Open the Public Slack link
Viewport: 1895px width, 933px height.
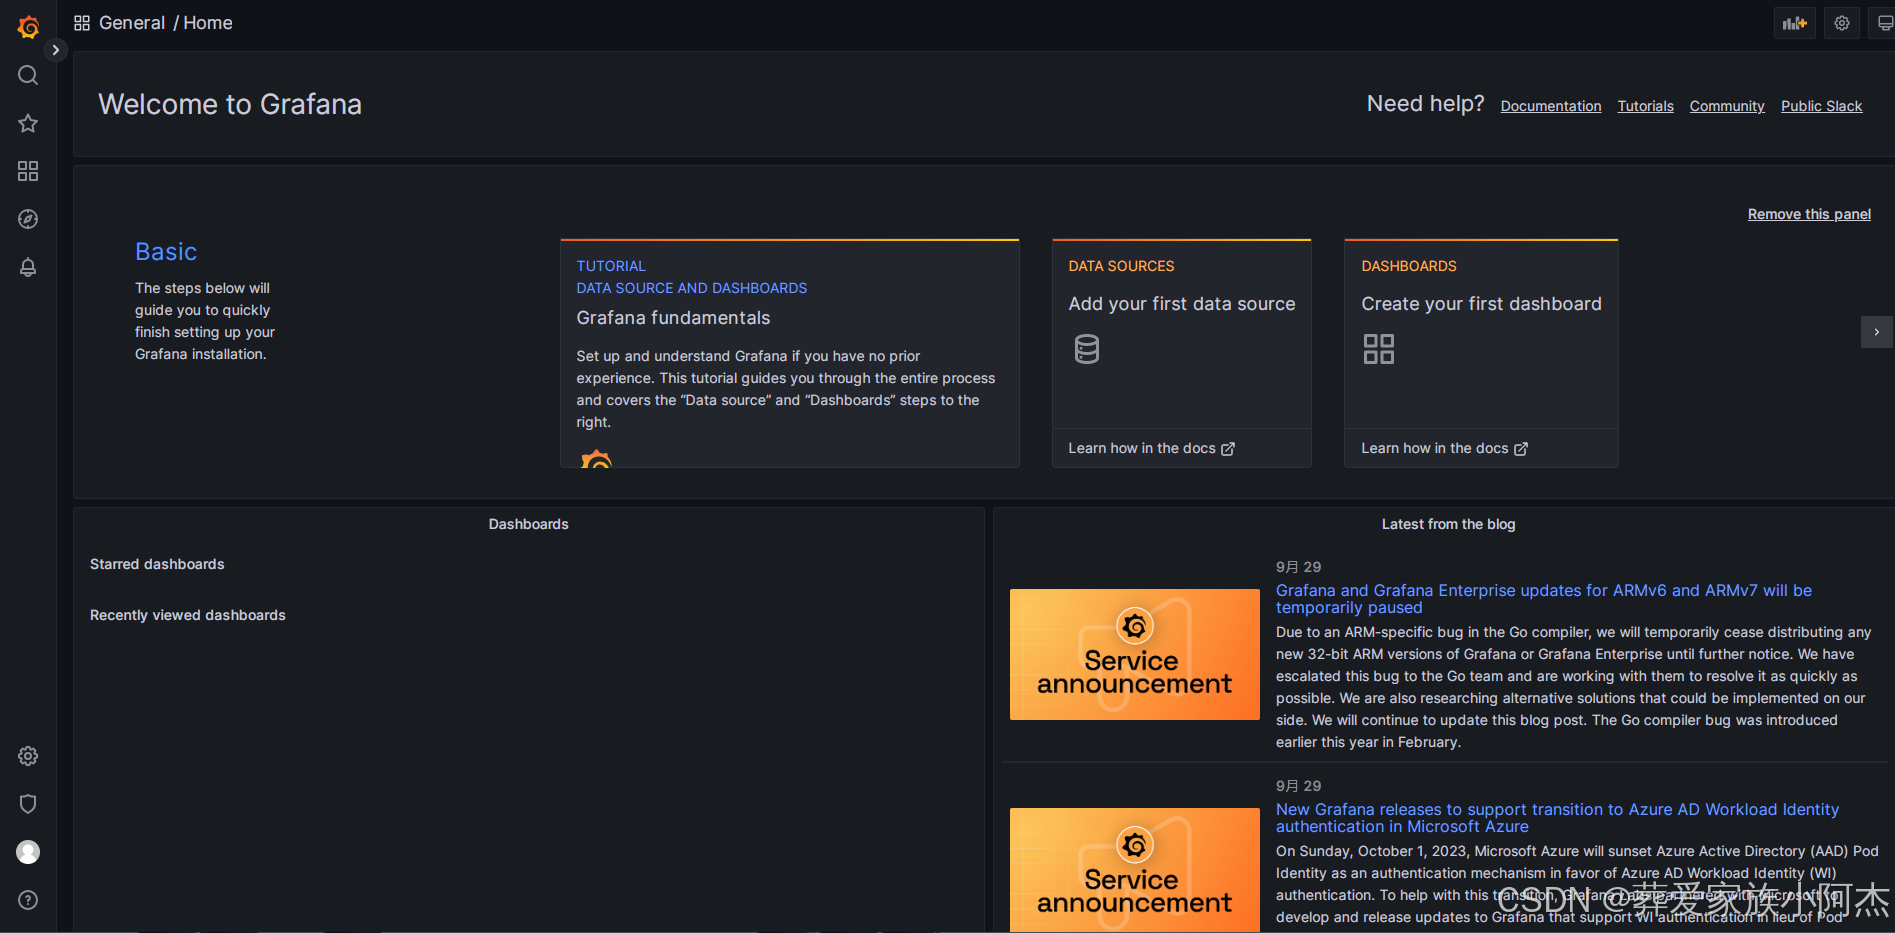[1821, 106]
